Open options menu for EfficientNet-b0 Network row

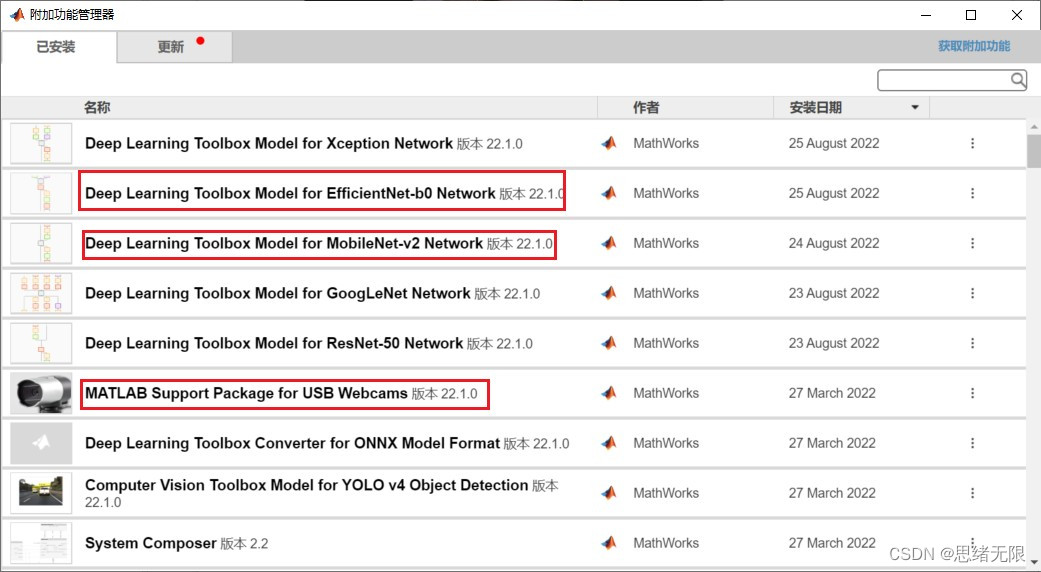pyautogui.click(x=972, y=193)
